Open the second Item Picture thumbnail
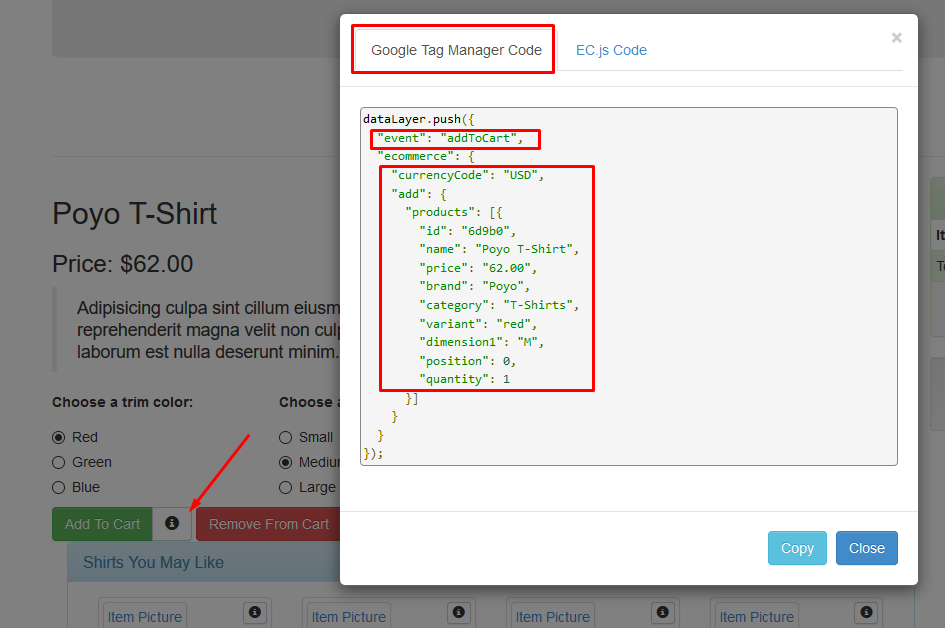The width and height of the screenshot is (945, 628). pyautogui.click(x=348, y=616)
